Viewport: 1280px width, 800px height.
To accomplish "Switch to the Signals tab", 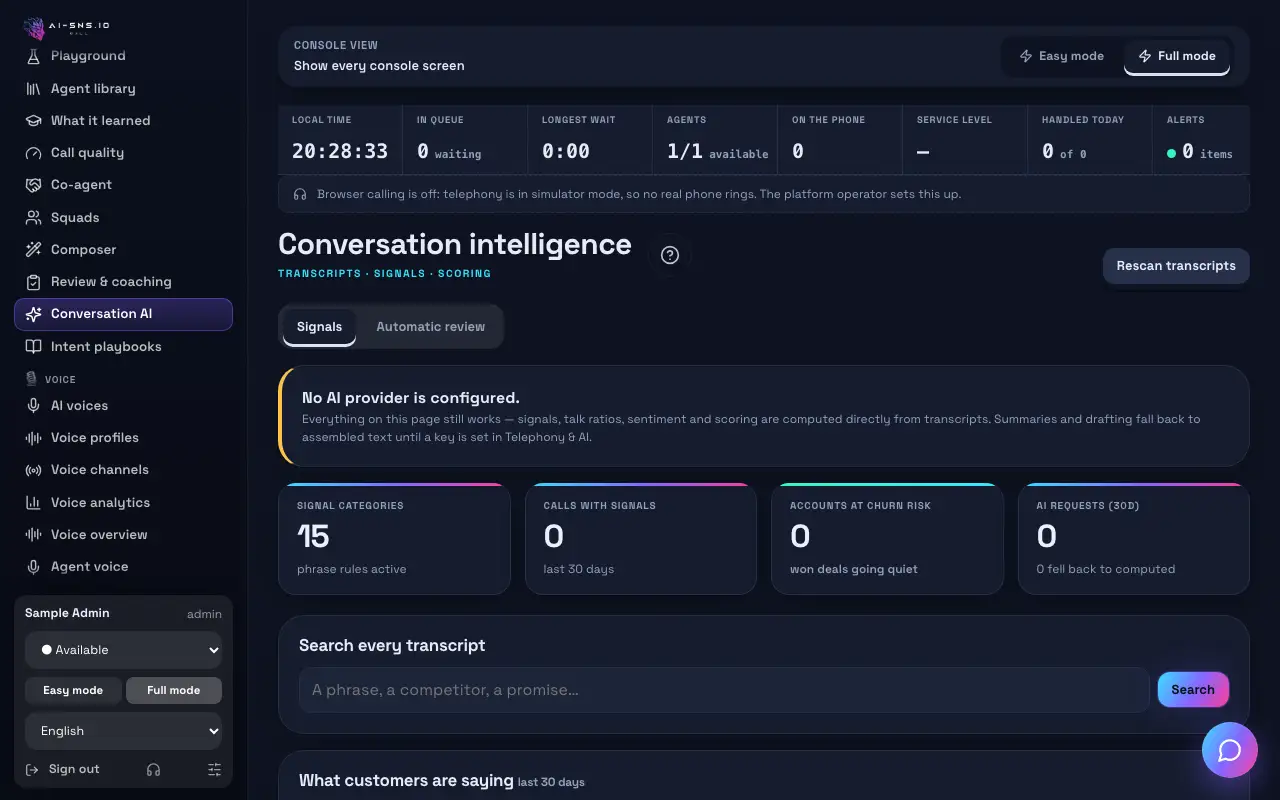I will [319, 327].
